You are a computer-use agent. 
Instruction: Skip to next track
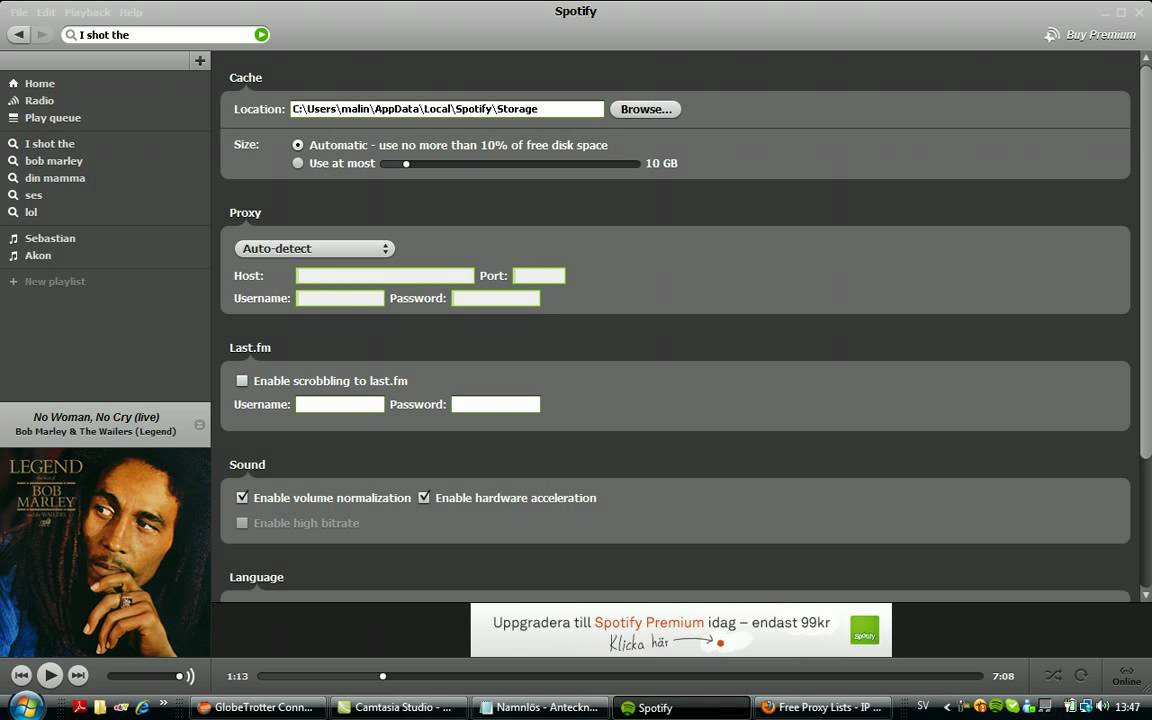tap(78, 675)
